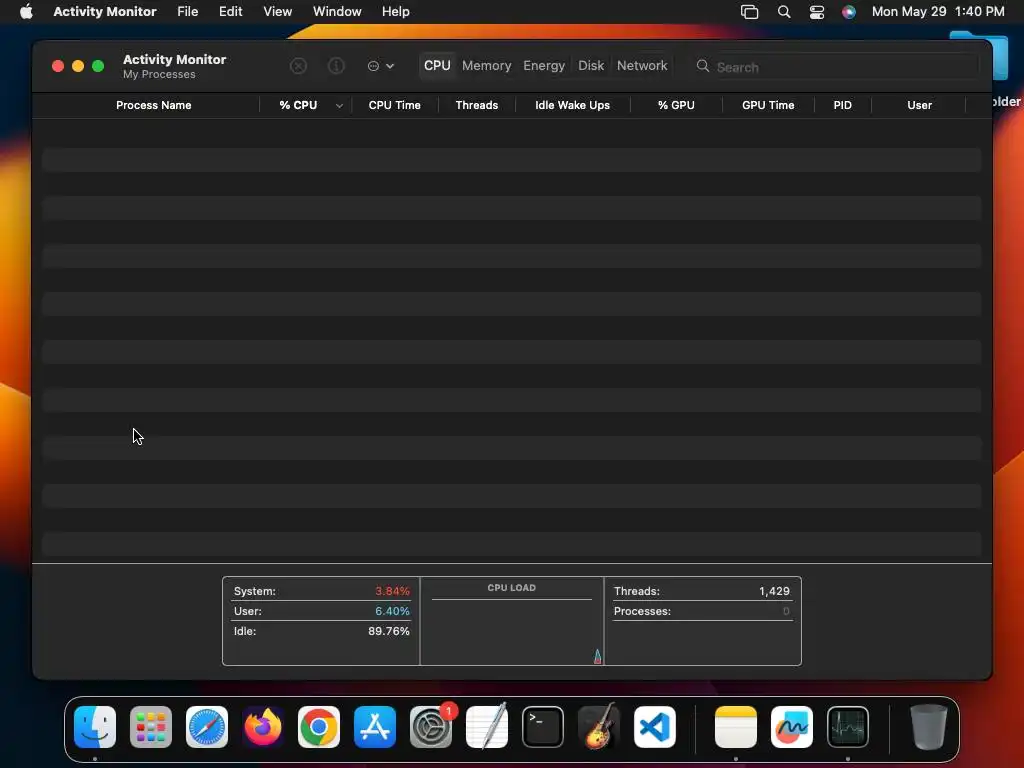Open Freeform from the Dock
This screenshot has height=768, width=1024.
coord(792,727)
